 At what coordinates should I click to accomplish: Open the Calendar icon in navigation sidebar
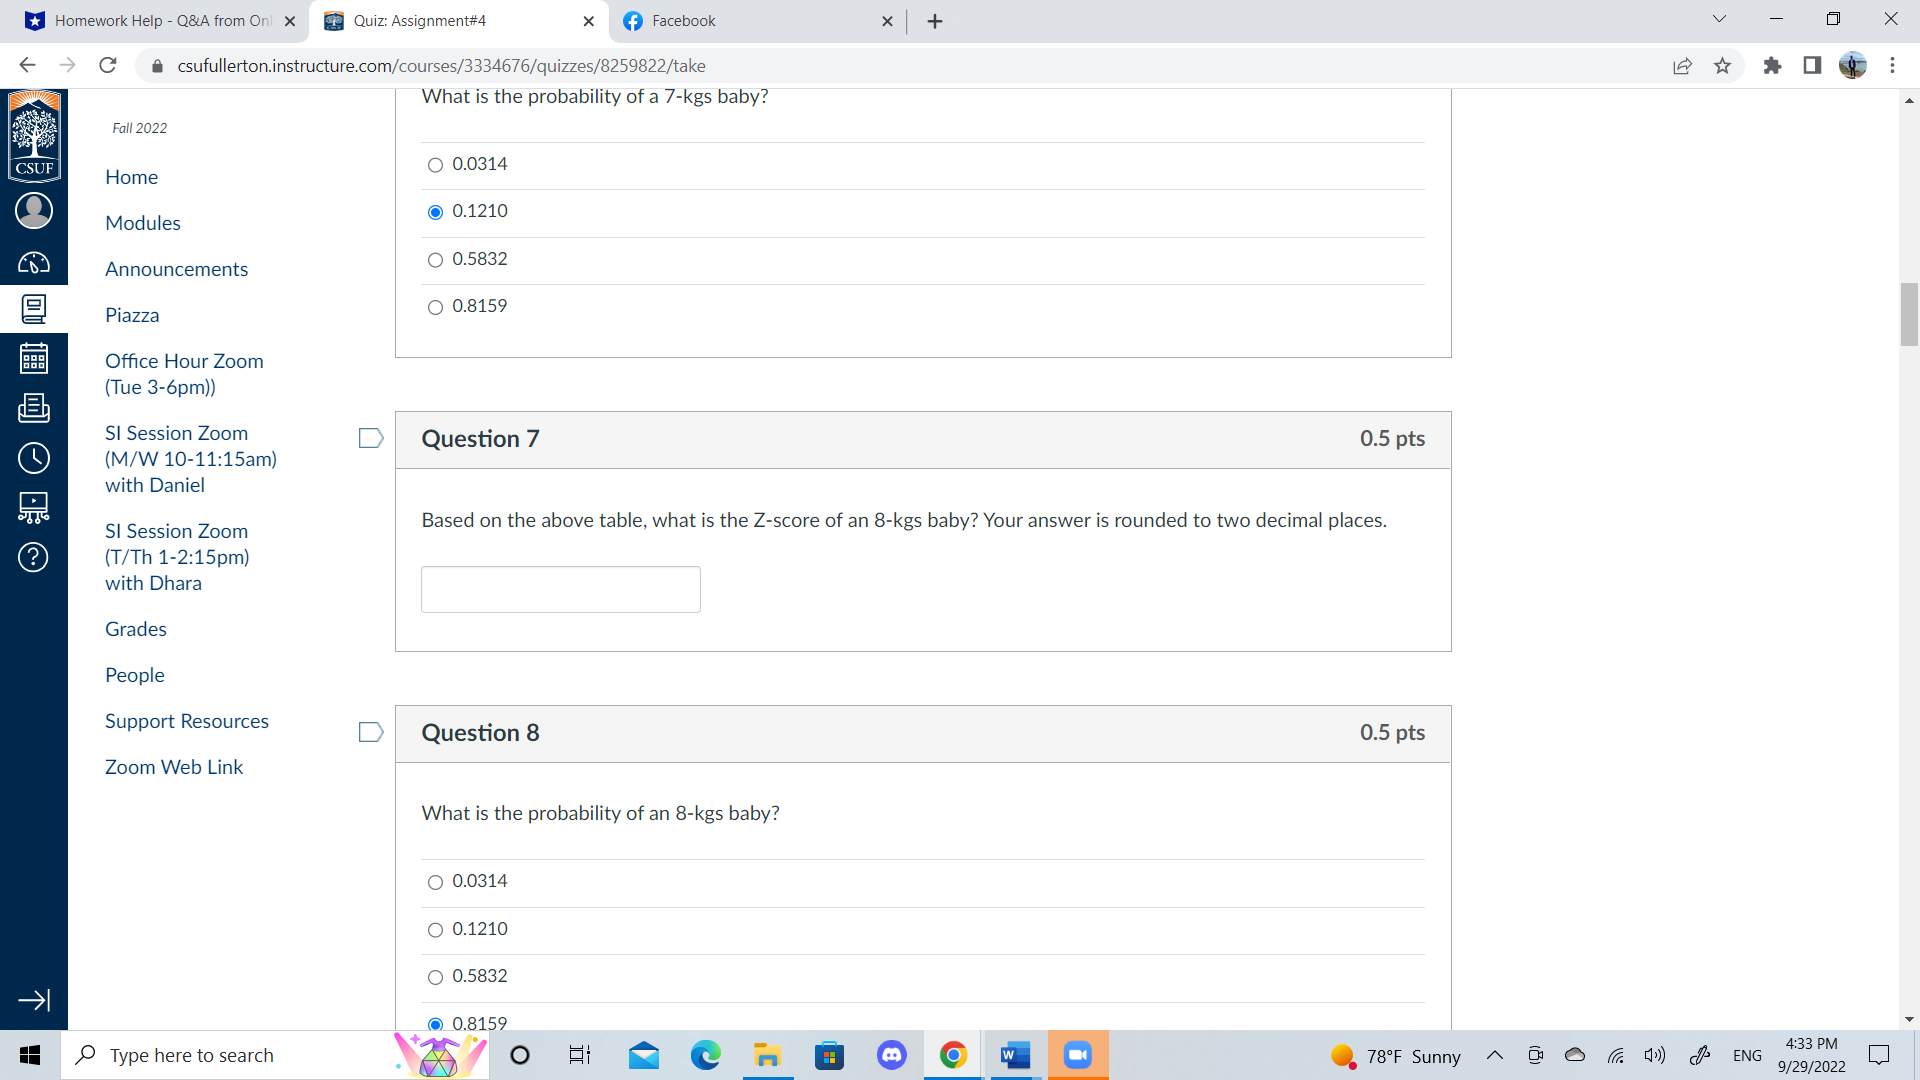click(33, 357)
